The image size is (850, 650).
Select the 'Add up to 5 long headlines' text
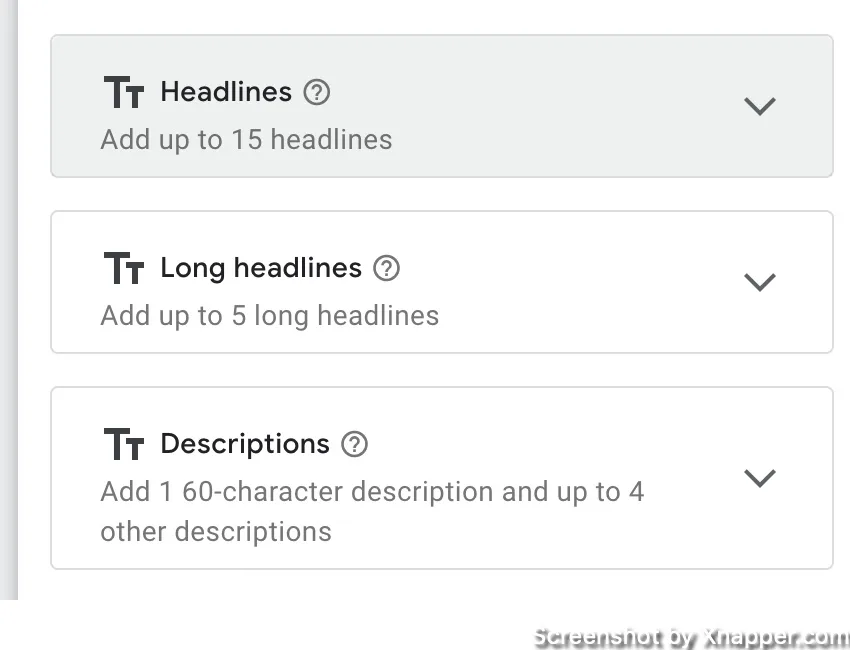coord(269,316)
